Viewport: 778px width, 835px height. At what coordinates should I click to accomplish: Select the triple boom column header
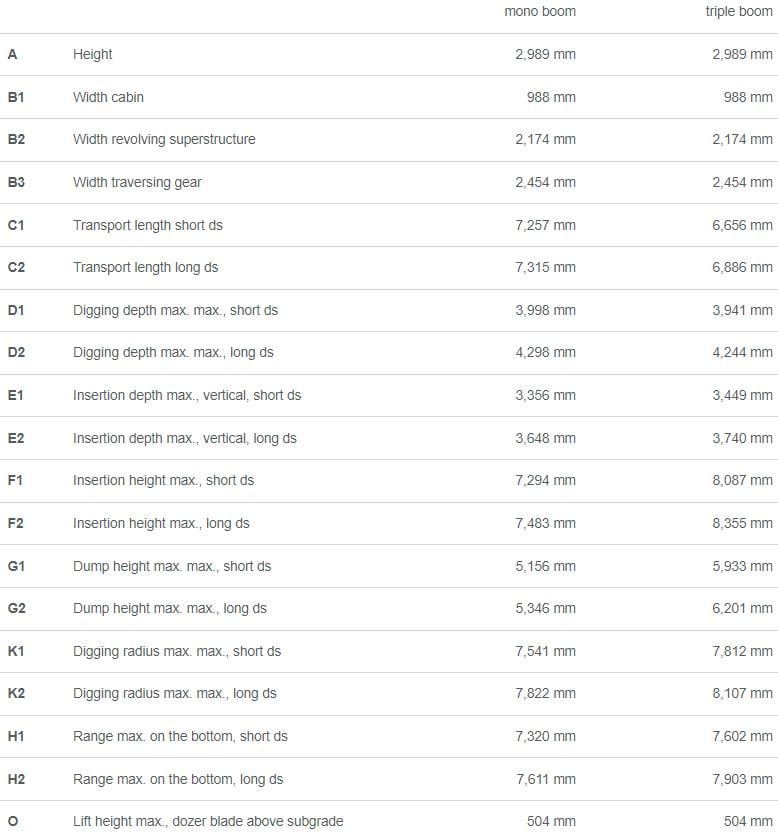click(739, 12)
